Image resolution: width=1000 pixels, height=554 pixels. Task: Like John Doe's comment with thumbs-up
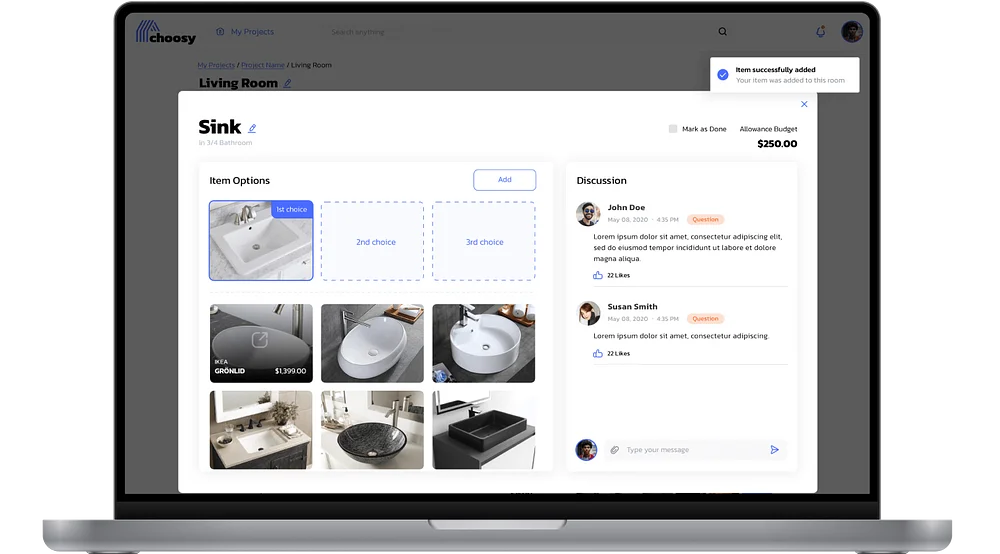[598, 275]
